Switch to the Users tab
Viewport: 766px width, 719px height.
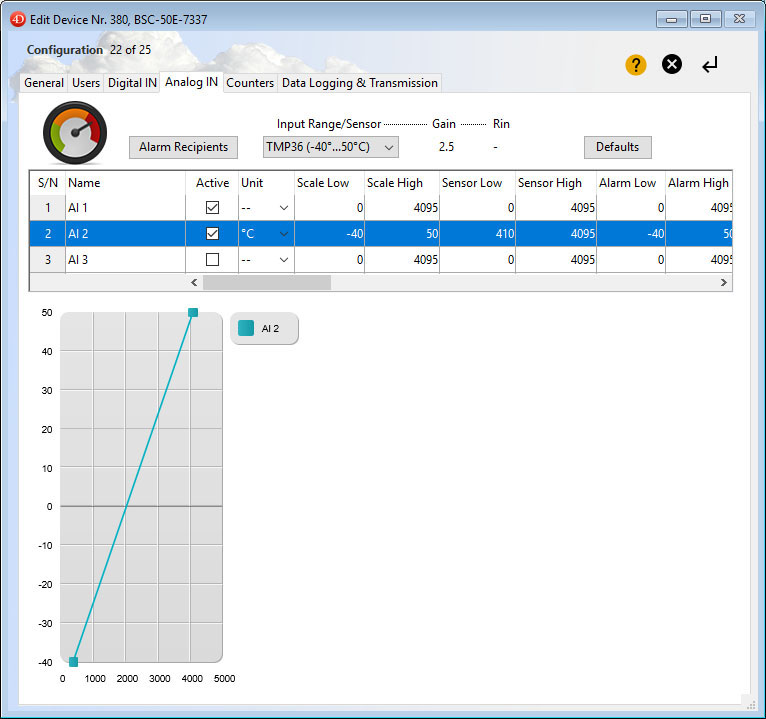coord(86,83)
